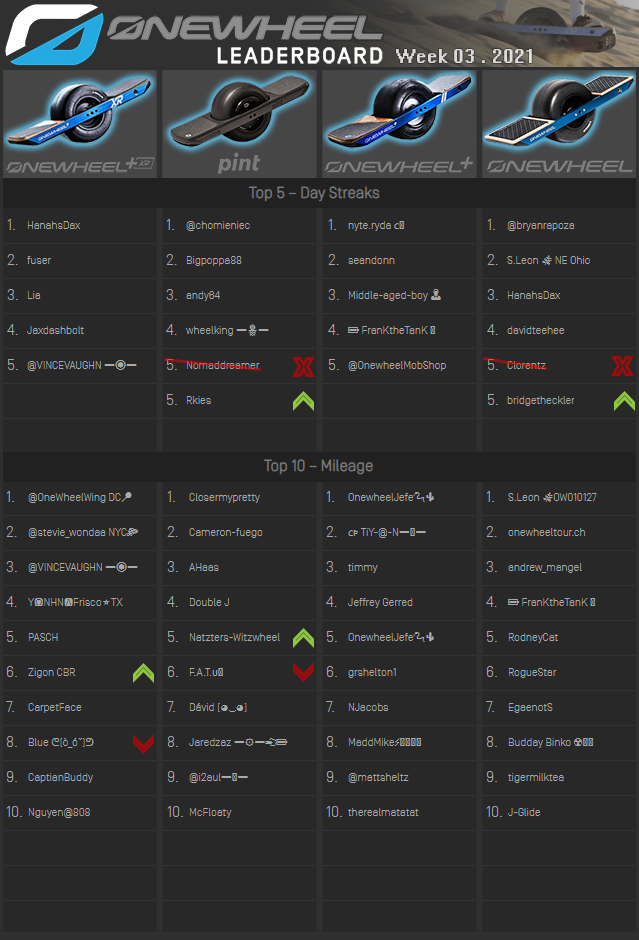This screenshot has height=940, width=639.
Task: Open the Onewheel+ XR board image
Action: (80, 124)
